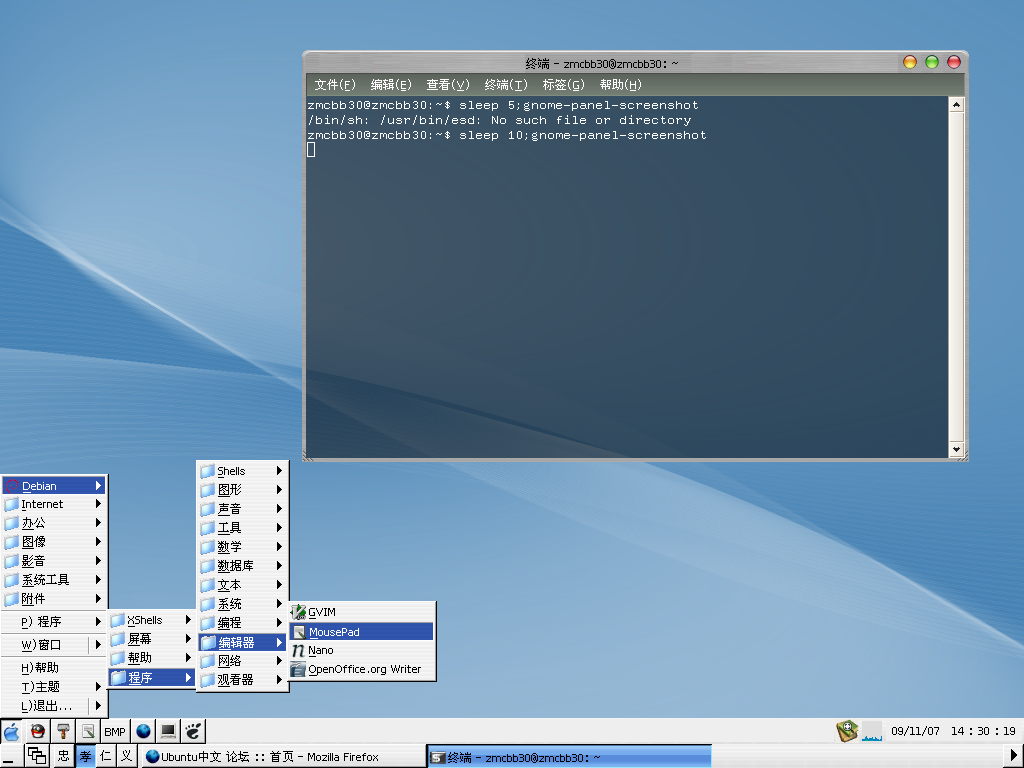Open the CPU load graph tray monitor

(x=872, y=731)
